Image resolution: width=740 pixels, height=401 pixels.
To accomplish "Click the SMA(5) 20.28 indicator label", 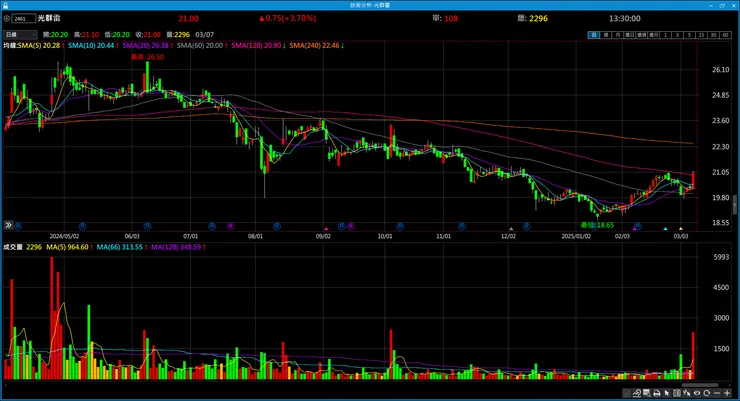I will tap(39, 46).
